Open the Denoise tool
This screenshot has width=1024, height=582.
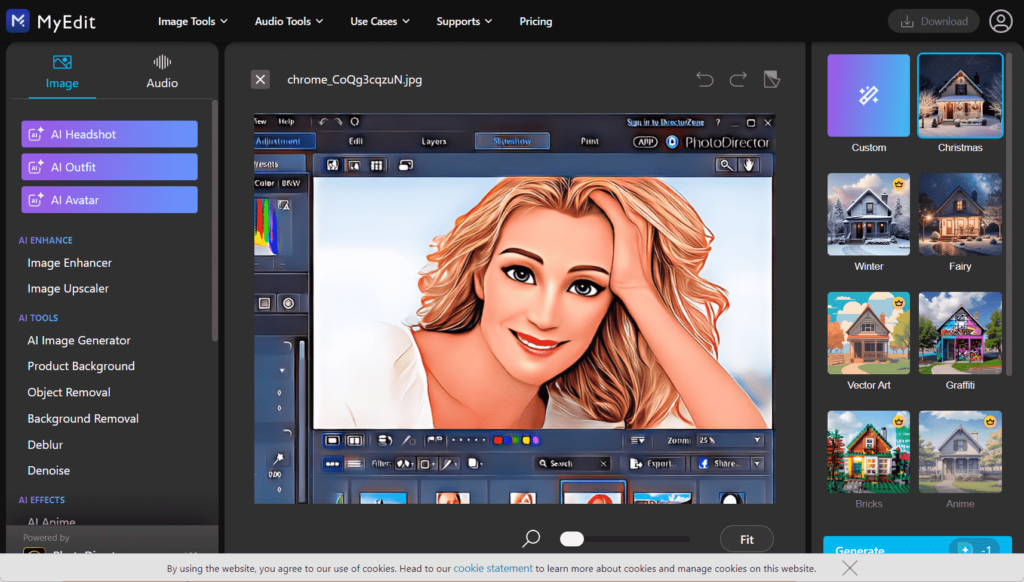pos(48,470)
